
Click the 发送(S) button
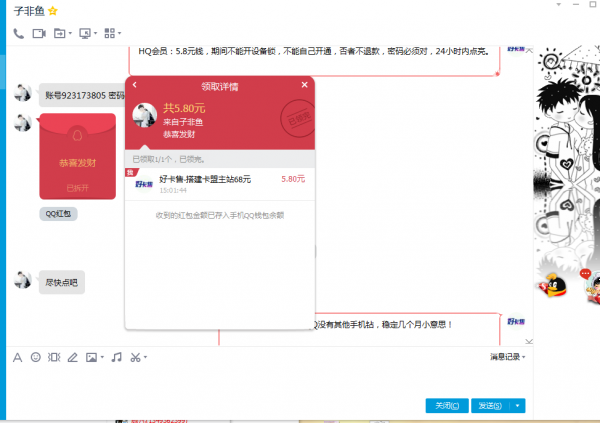pyautogui.click(x=490, y=405)
